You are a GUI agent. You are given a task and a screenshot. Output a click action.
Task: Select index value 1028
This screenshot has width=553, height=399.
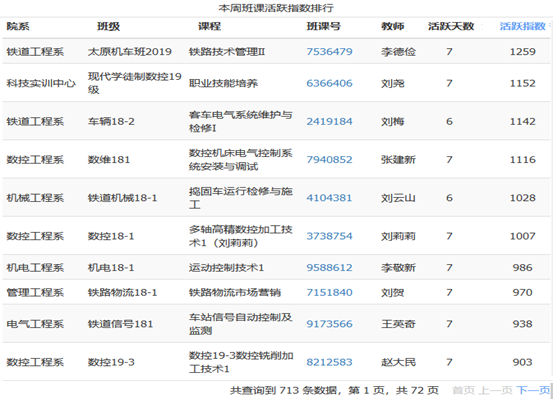[523, 198]
